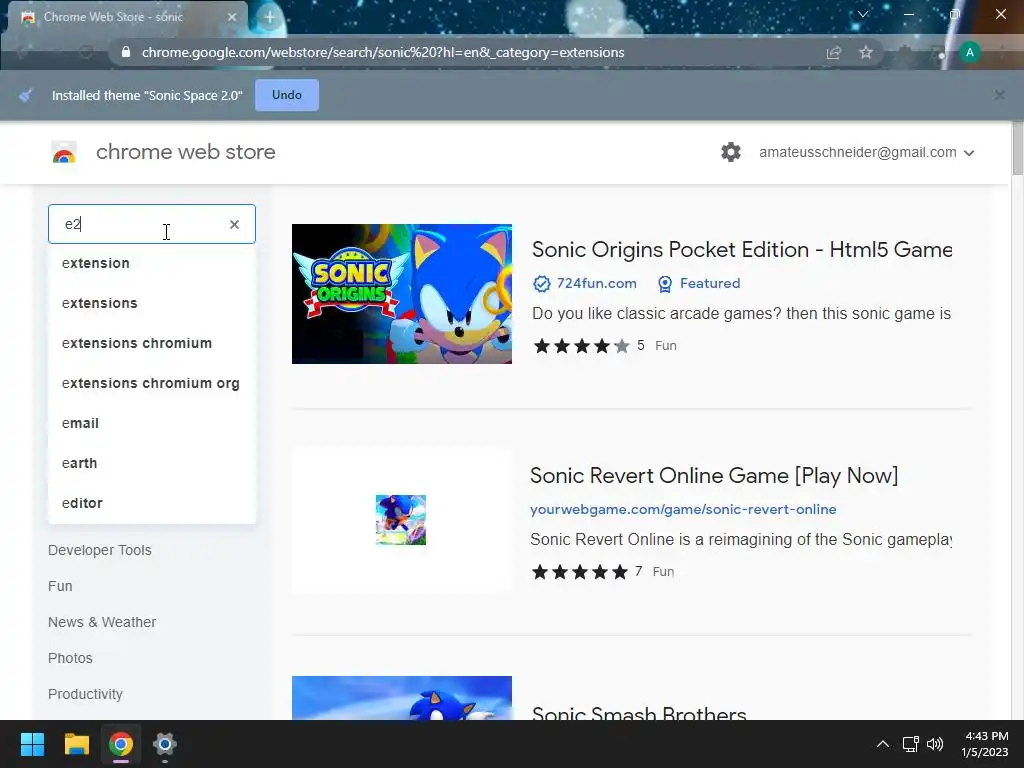Viewport: 1024px width, 768px height.
Task: Open the network status tray icon
Action: pyautogui.click(x=910, y=744)
